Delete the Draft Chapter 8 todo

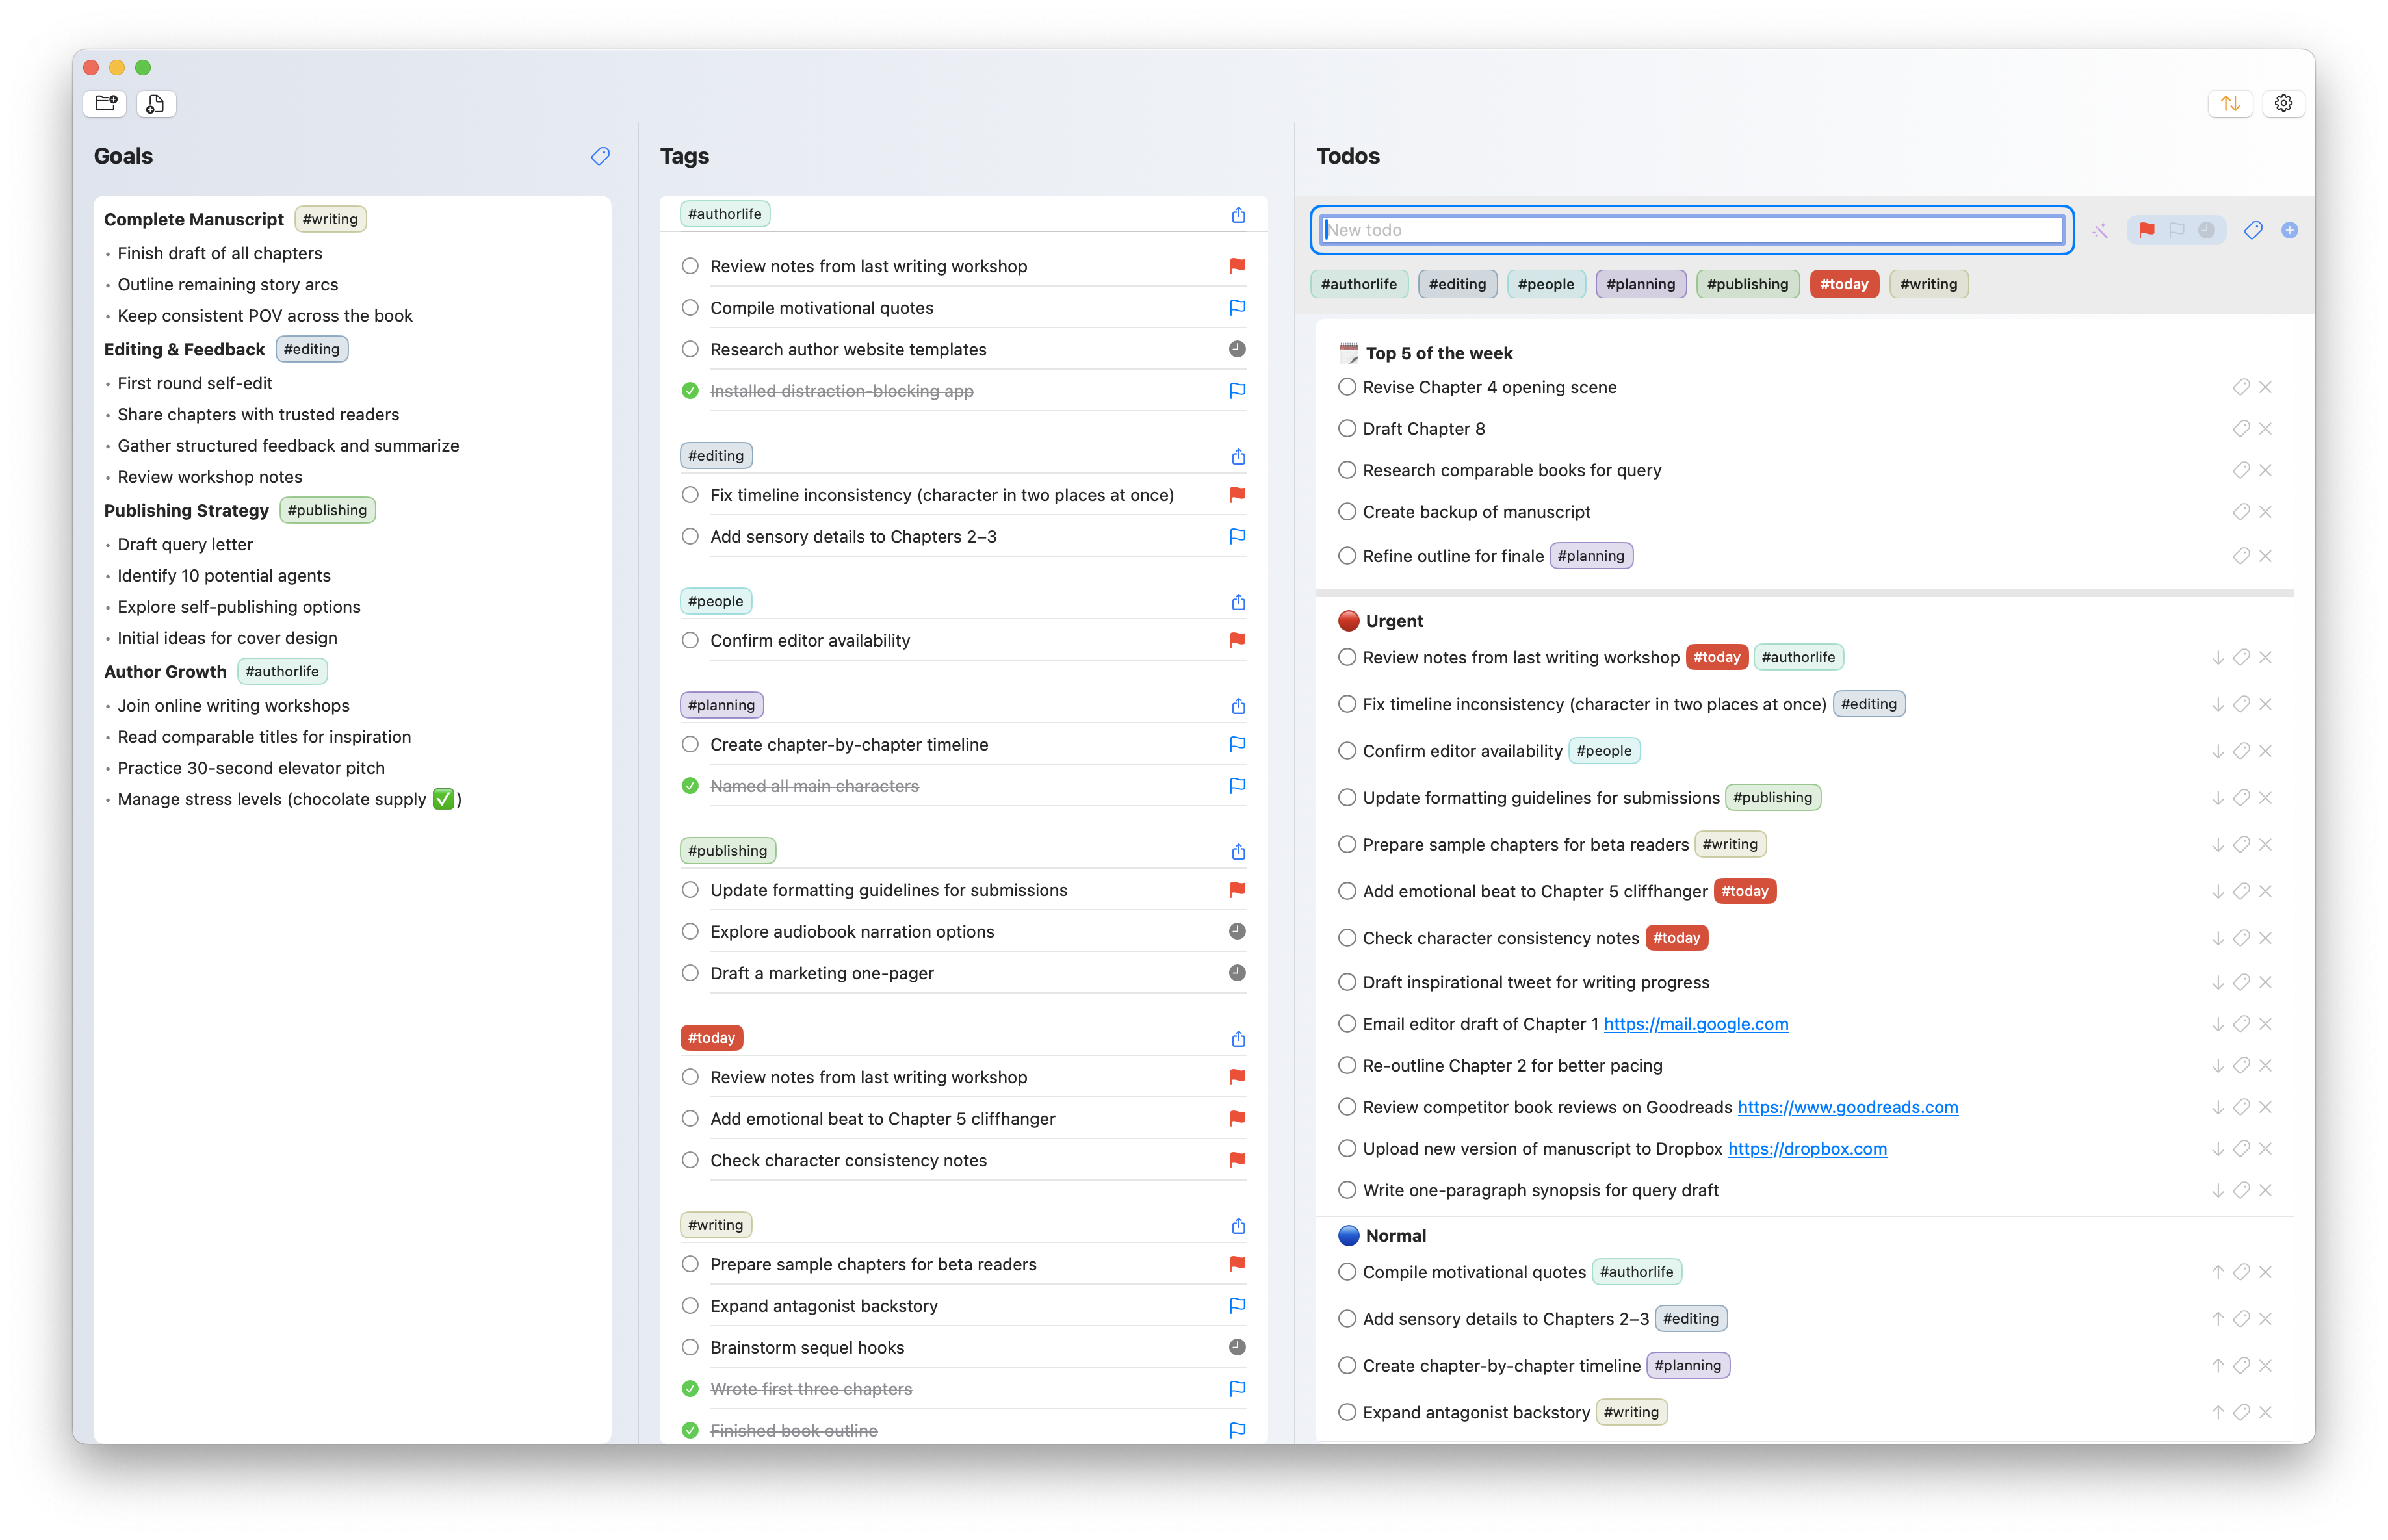click(x=2265, y=429)
